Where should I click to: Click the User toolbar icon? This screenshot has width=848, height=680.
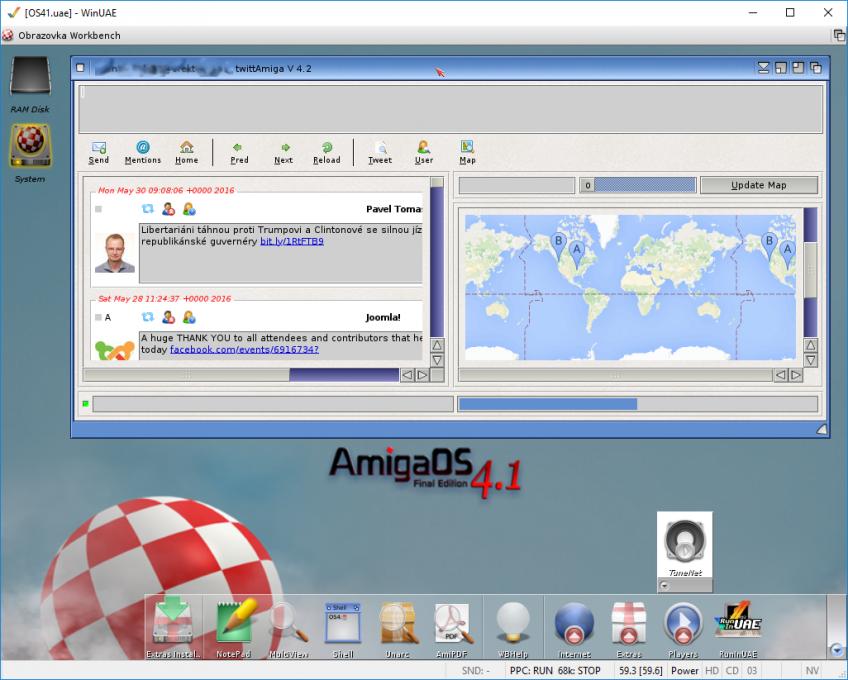pyautogui.click(x=424, y=151)
